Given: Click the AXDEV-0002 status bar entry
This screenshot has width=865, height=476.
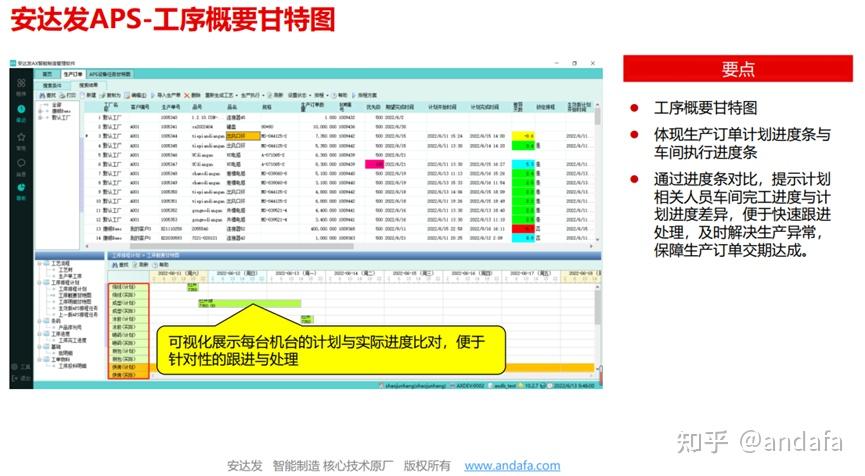Looking at the screenshot, I should pos(469,386).
